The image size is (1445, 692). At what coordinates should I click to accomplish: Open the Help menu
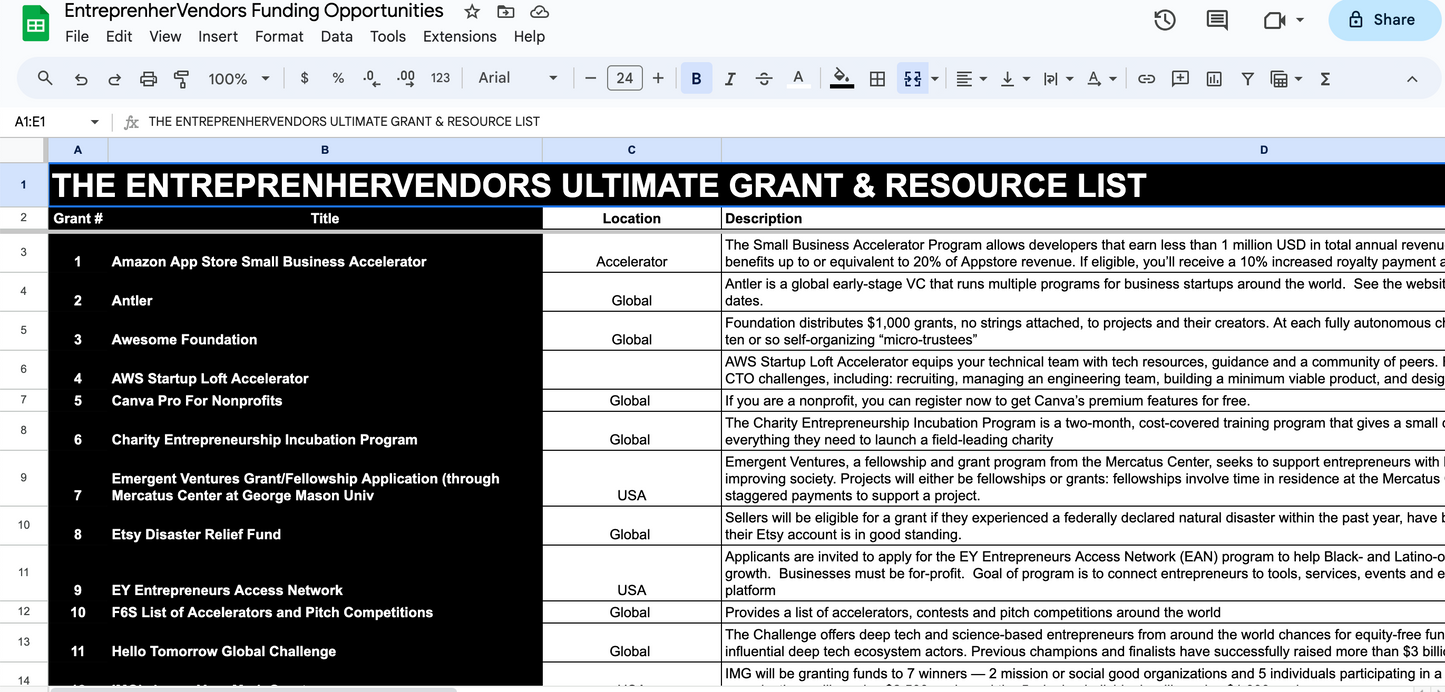pos(529,36)
